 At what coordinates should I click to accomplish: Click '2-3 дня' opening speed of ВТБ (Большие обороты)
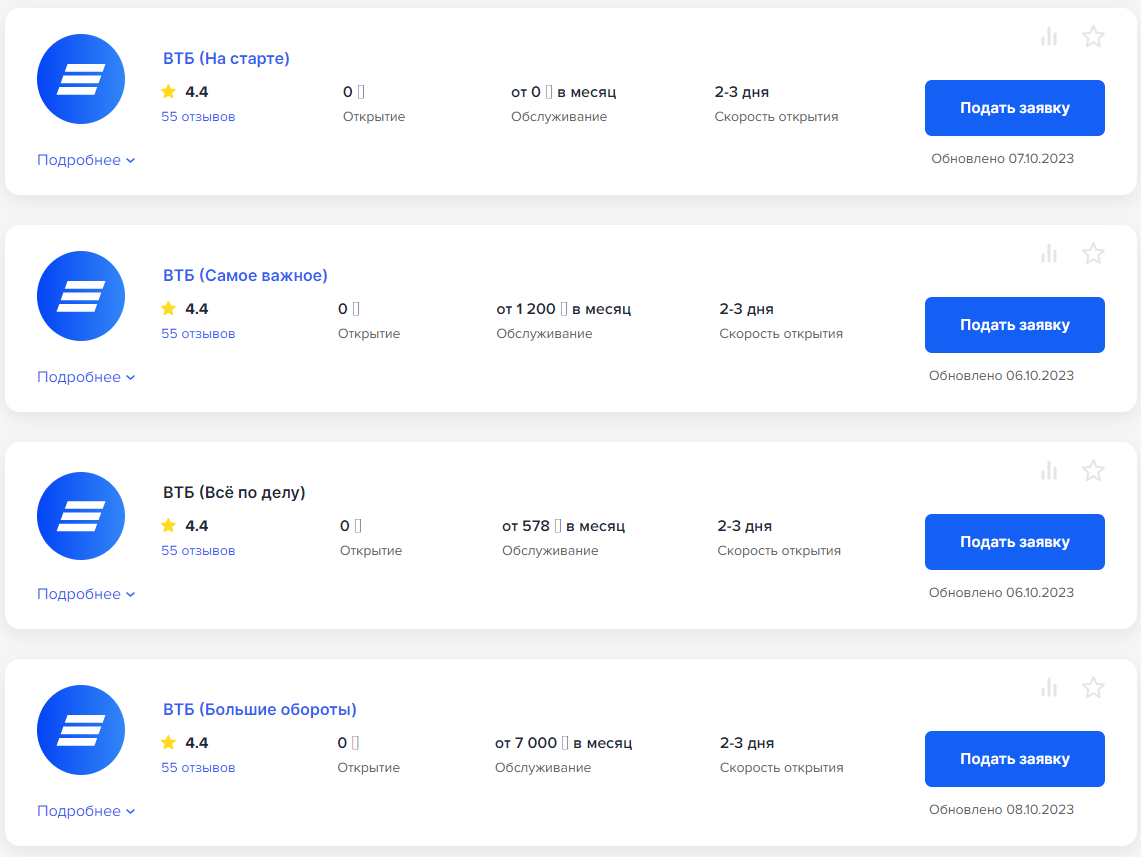pos(747,743)
